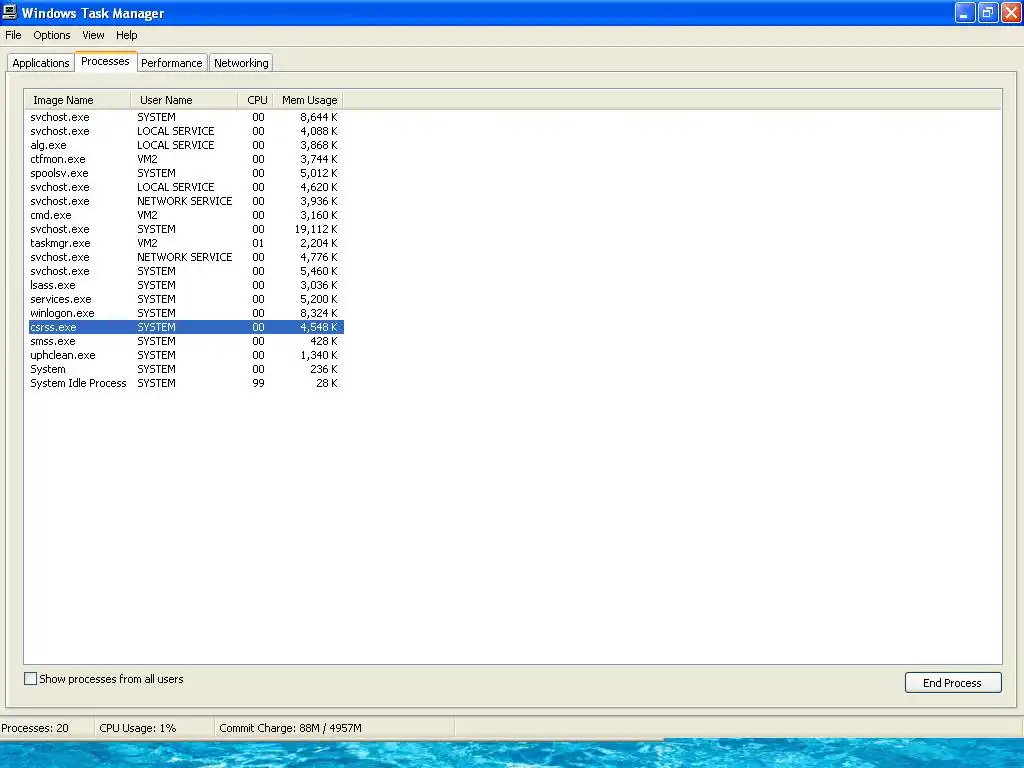Open the File menu
1024x768 pixels.
(13, 35)
